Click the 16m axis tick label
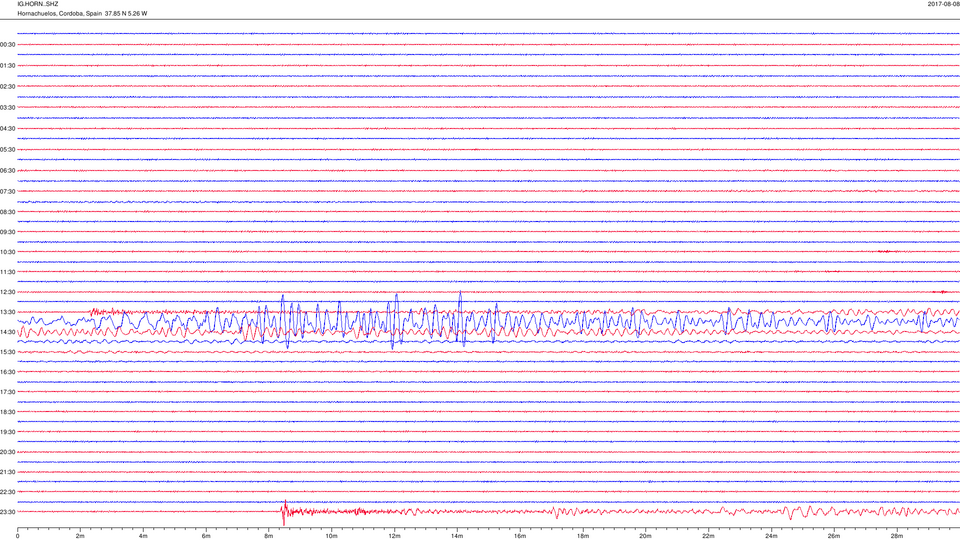The height and width of the screenshot is (540, 960). click(520, 536)
